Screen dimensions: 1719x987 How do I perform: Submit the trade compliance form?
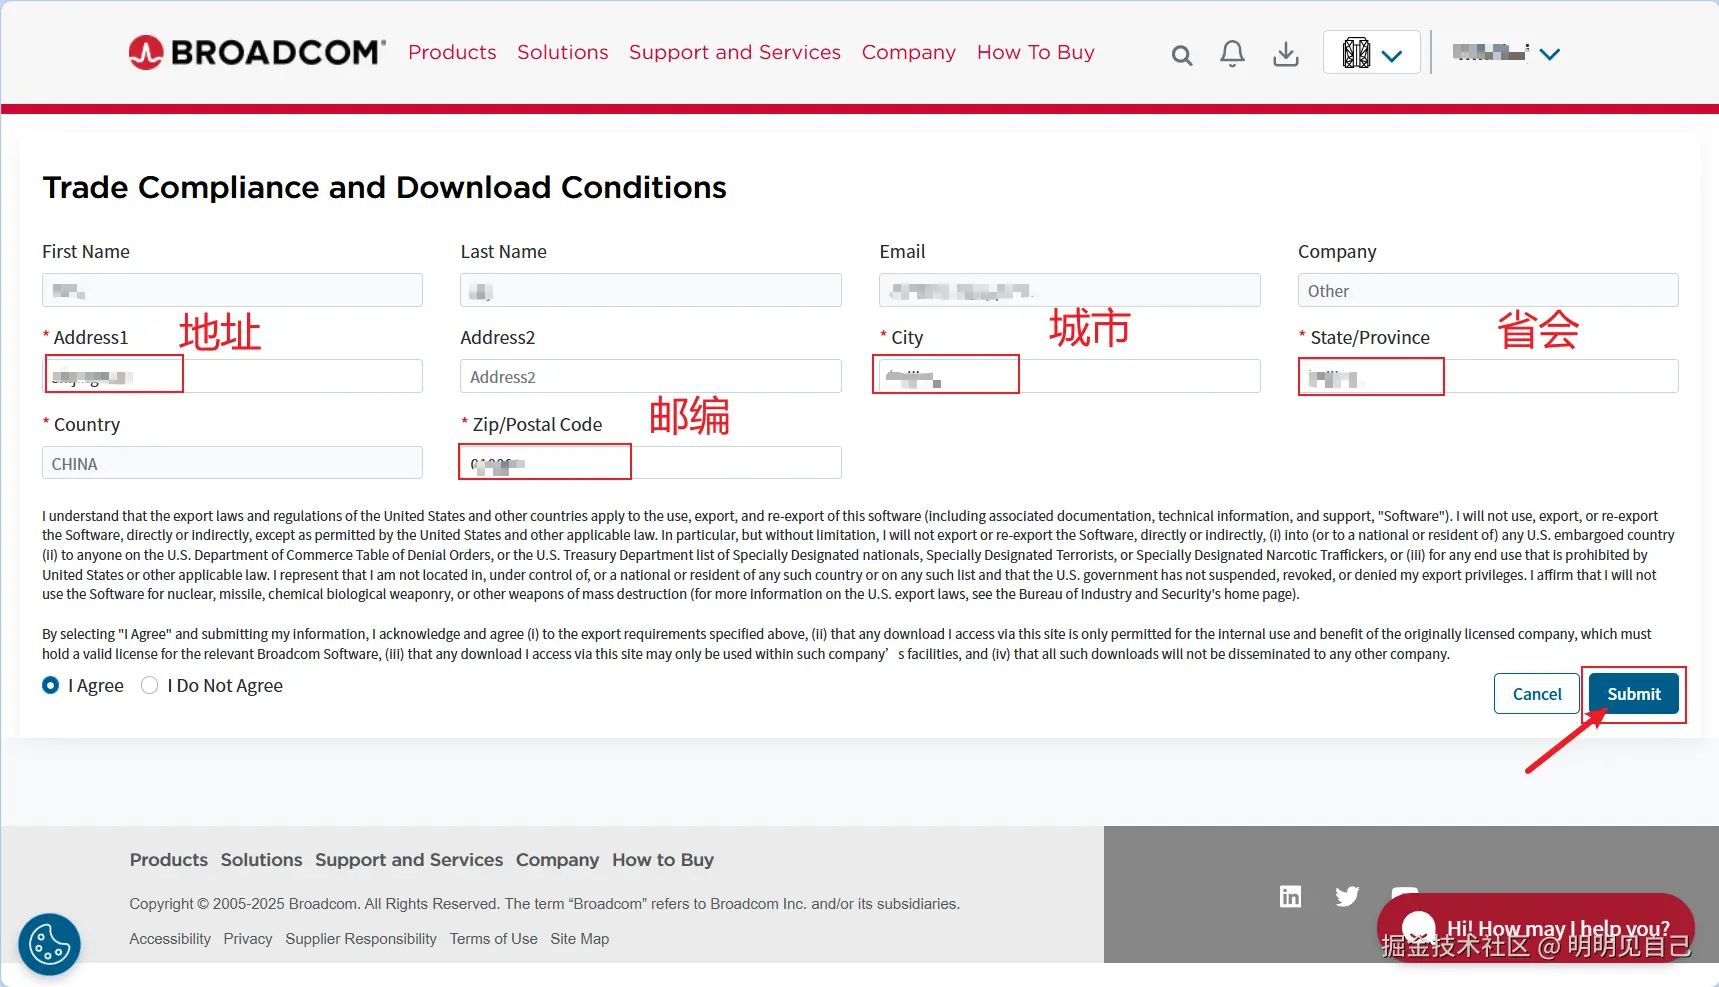pos(1634,694)
